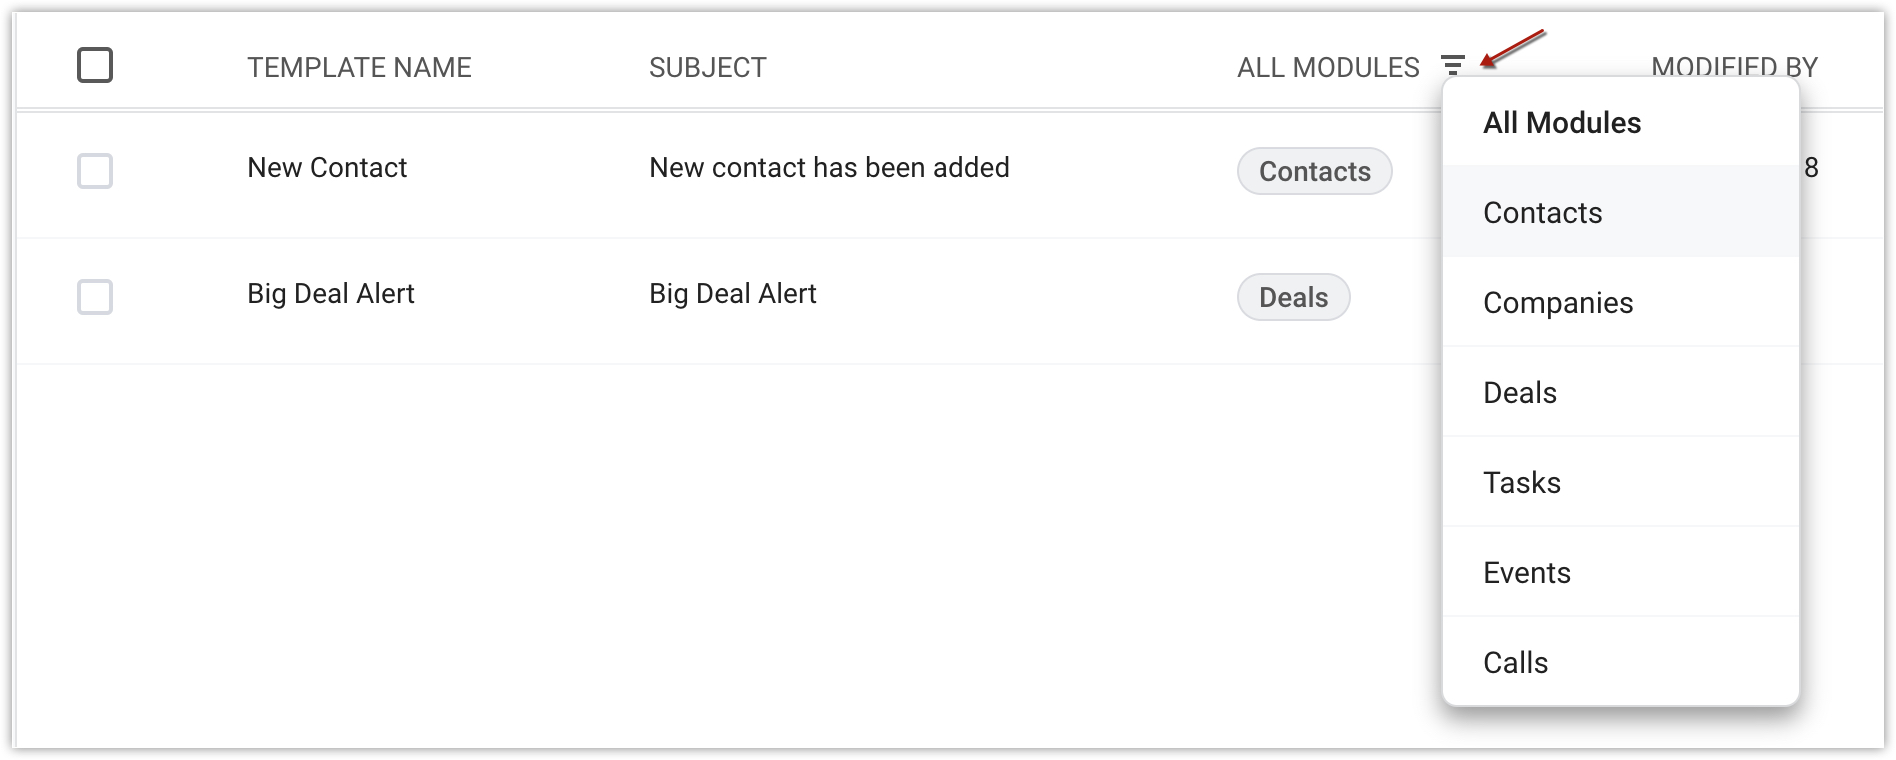
Task: Tick the select-all templates checkbox
Action: (95, 66)
